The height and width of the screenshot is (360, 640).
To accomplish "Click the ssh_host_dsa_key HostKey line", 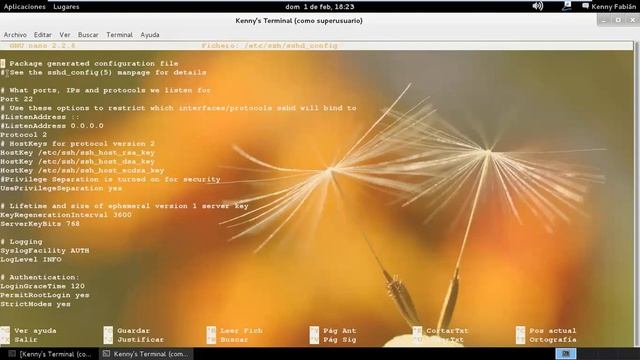I will click(x=78, y=162).
